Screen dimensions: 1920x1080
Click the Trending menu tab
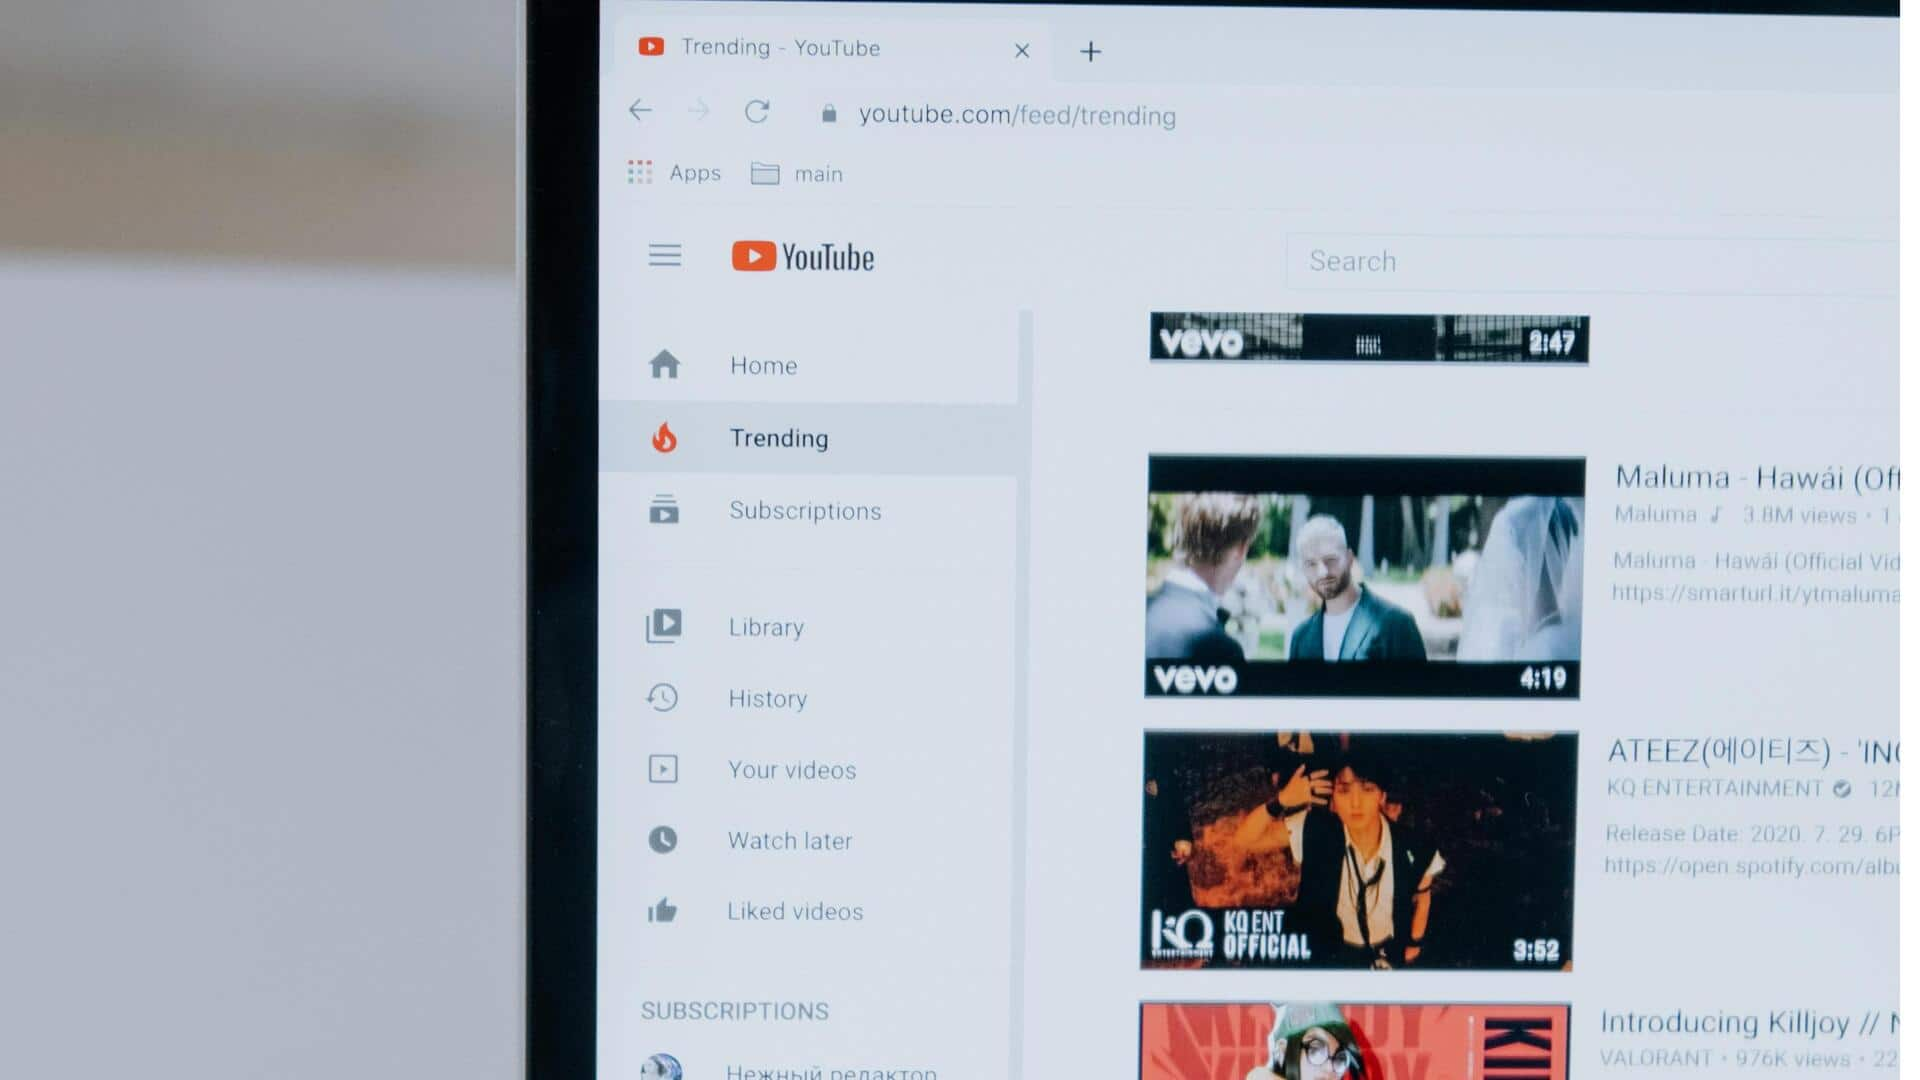tap(779, 438)
